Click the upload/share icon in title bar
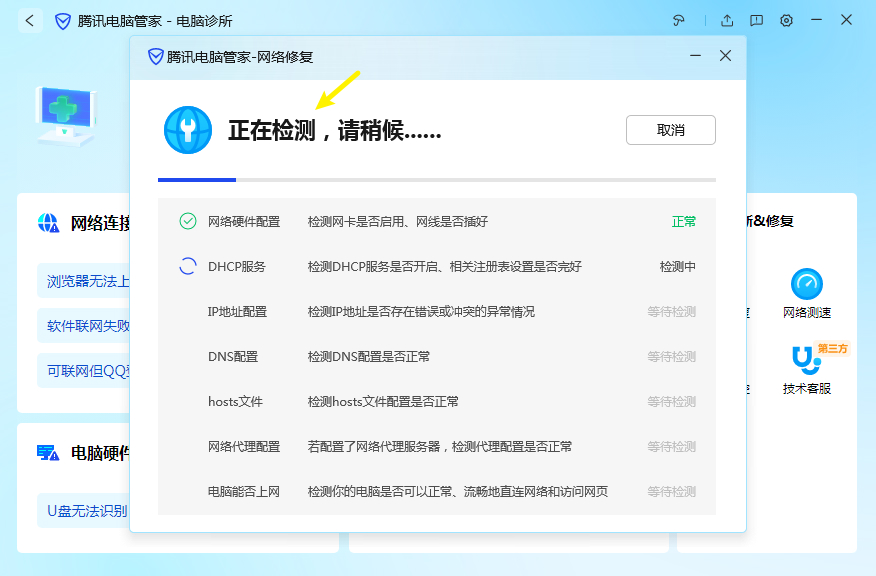 727,21
